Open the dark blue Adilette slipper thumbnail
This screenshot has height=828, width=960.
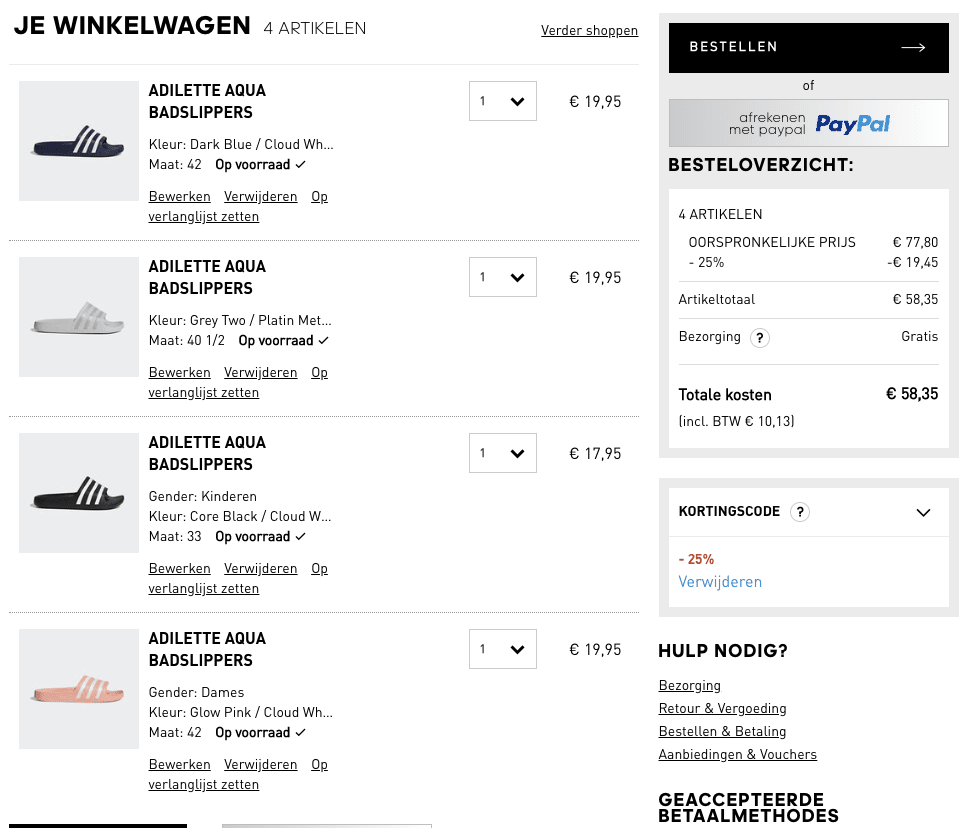coord(79,141)
